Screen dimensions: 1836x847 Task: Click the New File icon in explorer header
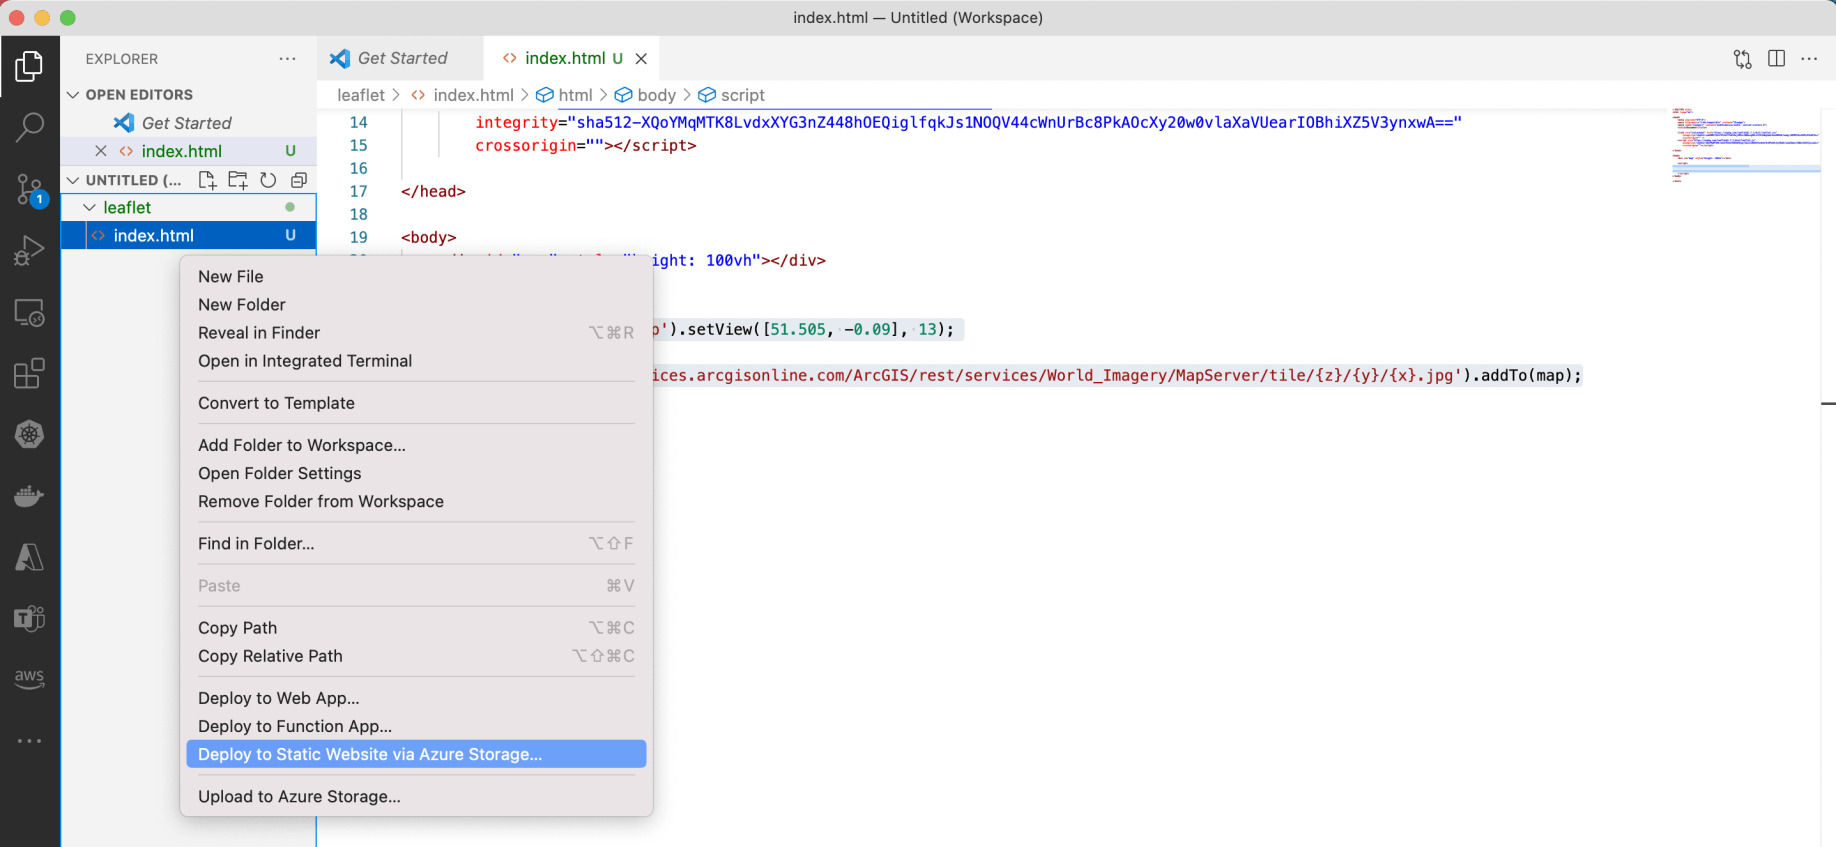coord(207,180)
